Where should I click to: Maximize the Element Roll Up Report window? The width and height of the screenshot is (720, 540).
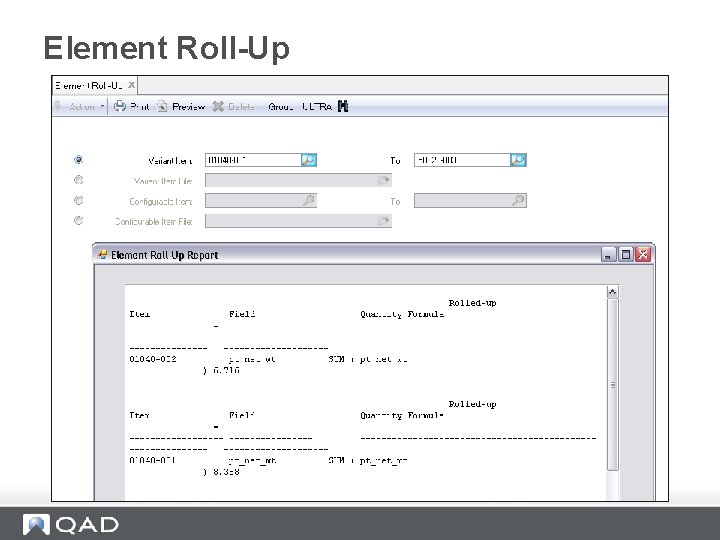[625, 254]
